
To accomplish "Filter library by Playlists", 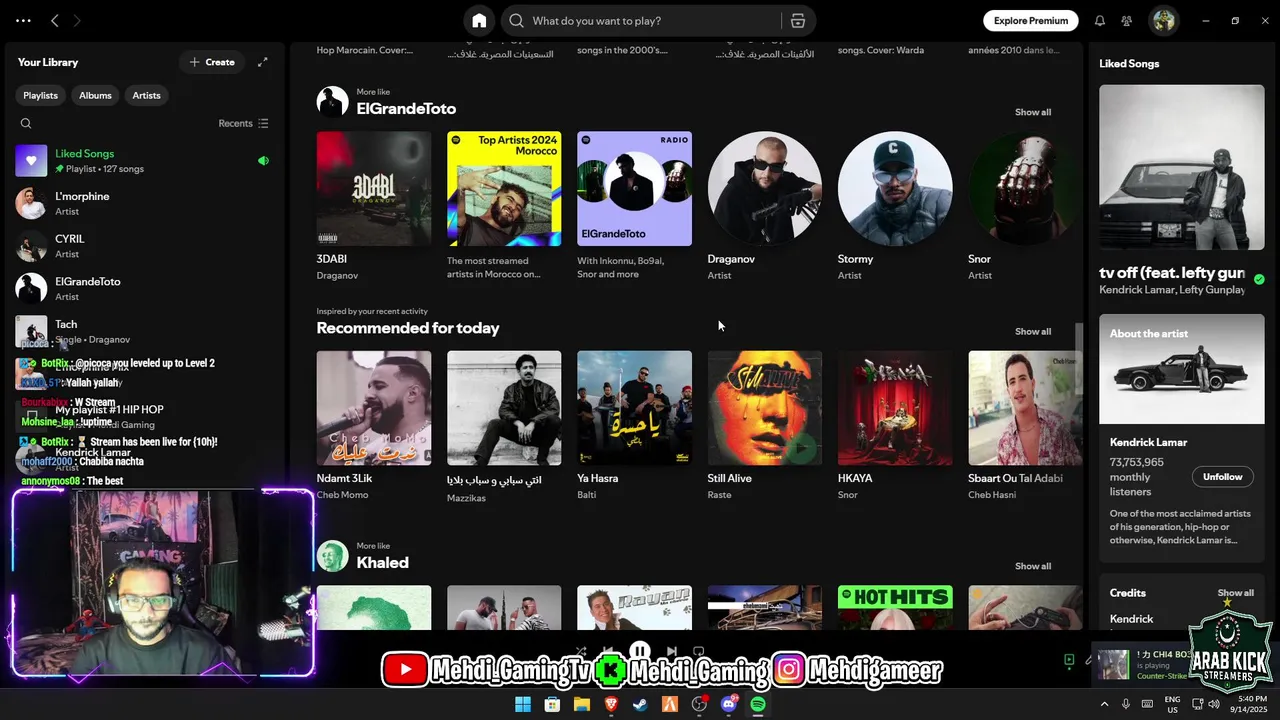I will (40, 95).
